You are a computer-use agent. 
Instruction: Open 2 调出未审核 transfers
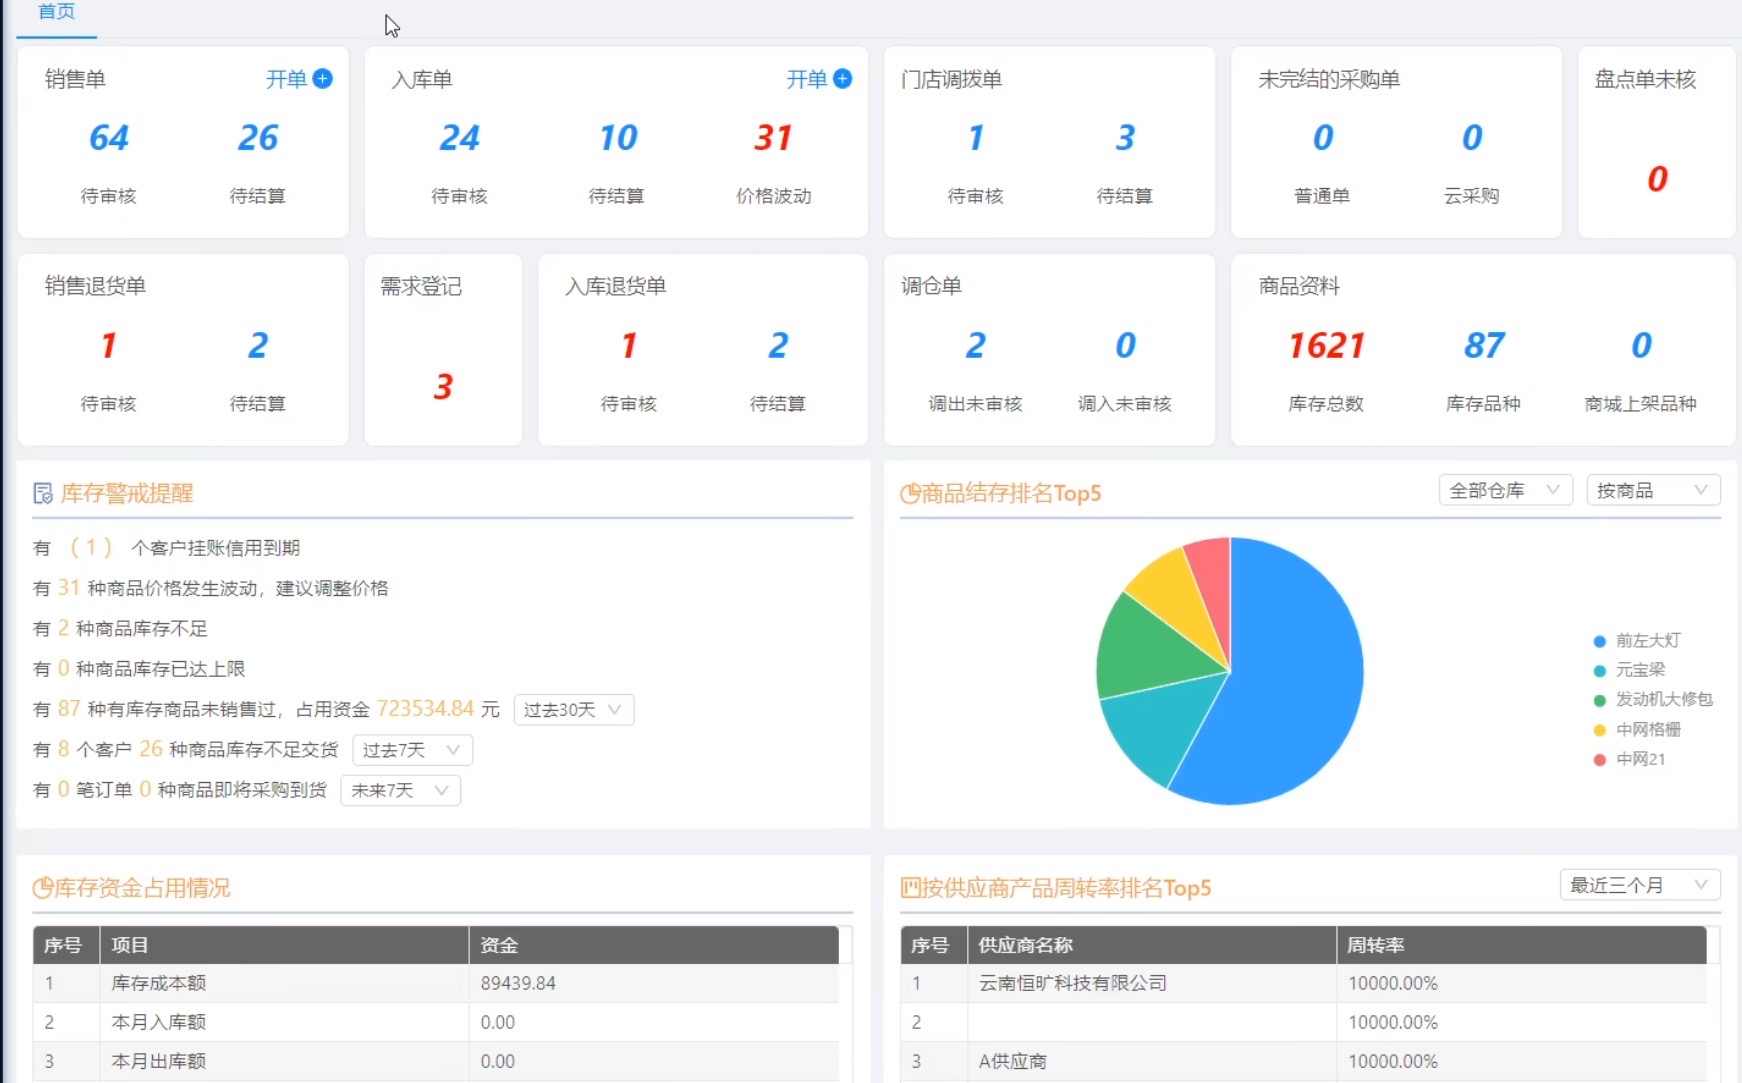coord(975,346)
